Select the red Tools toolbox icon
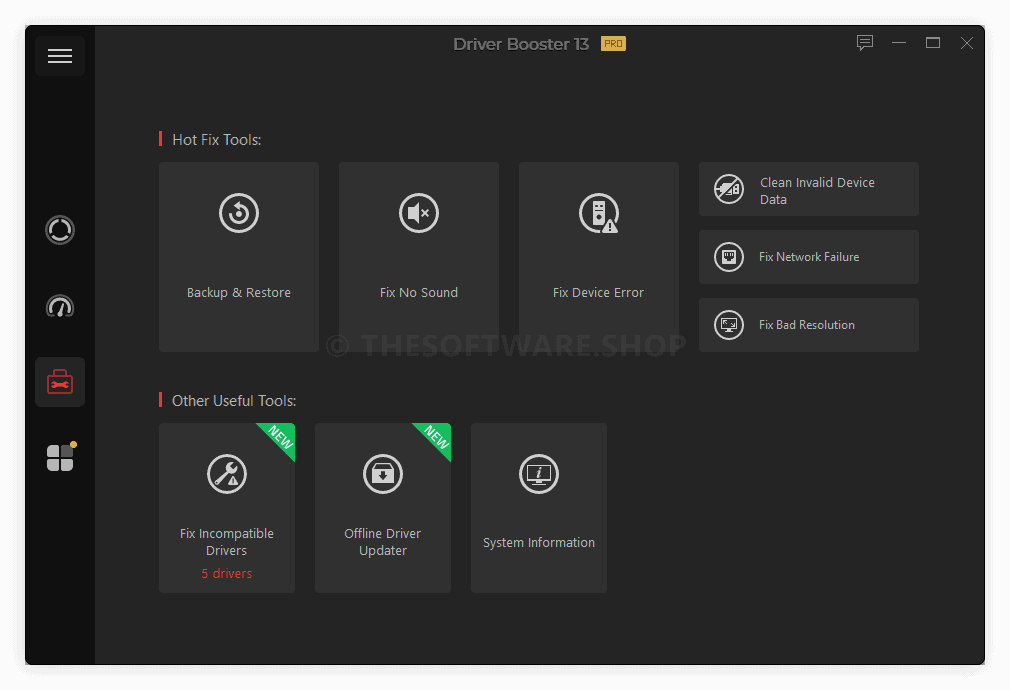 point(60,382)
